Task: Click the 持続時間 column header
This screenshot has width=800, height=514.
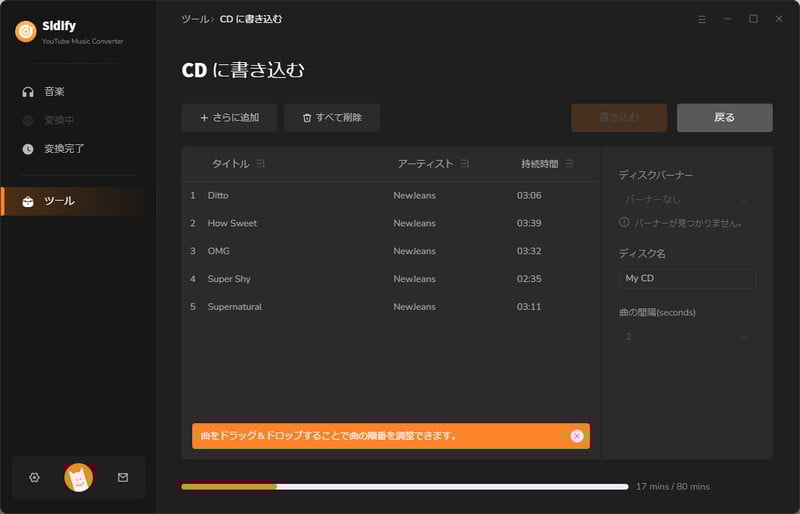Action: coord(539,164)
